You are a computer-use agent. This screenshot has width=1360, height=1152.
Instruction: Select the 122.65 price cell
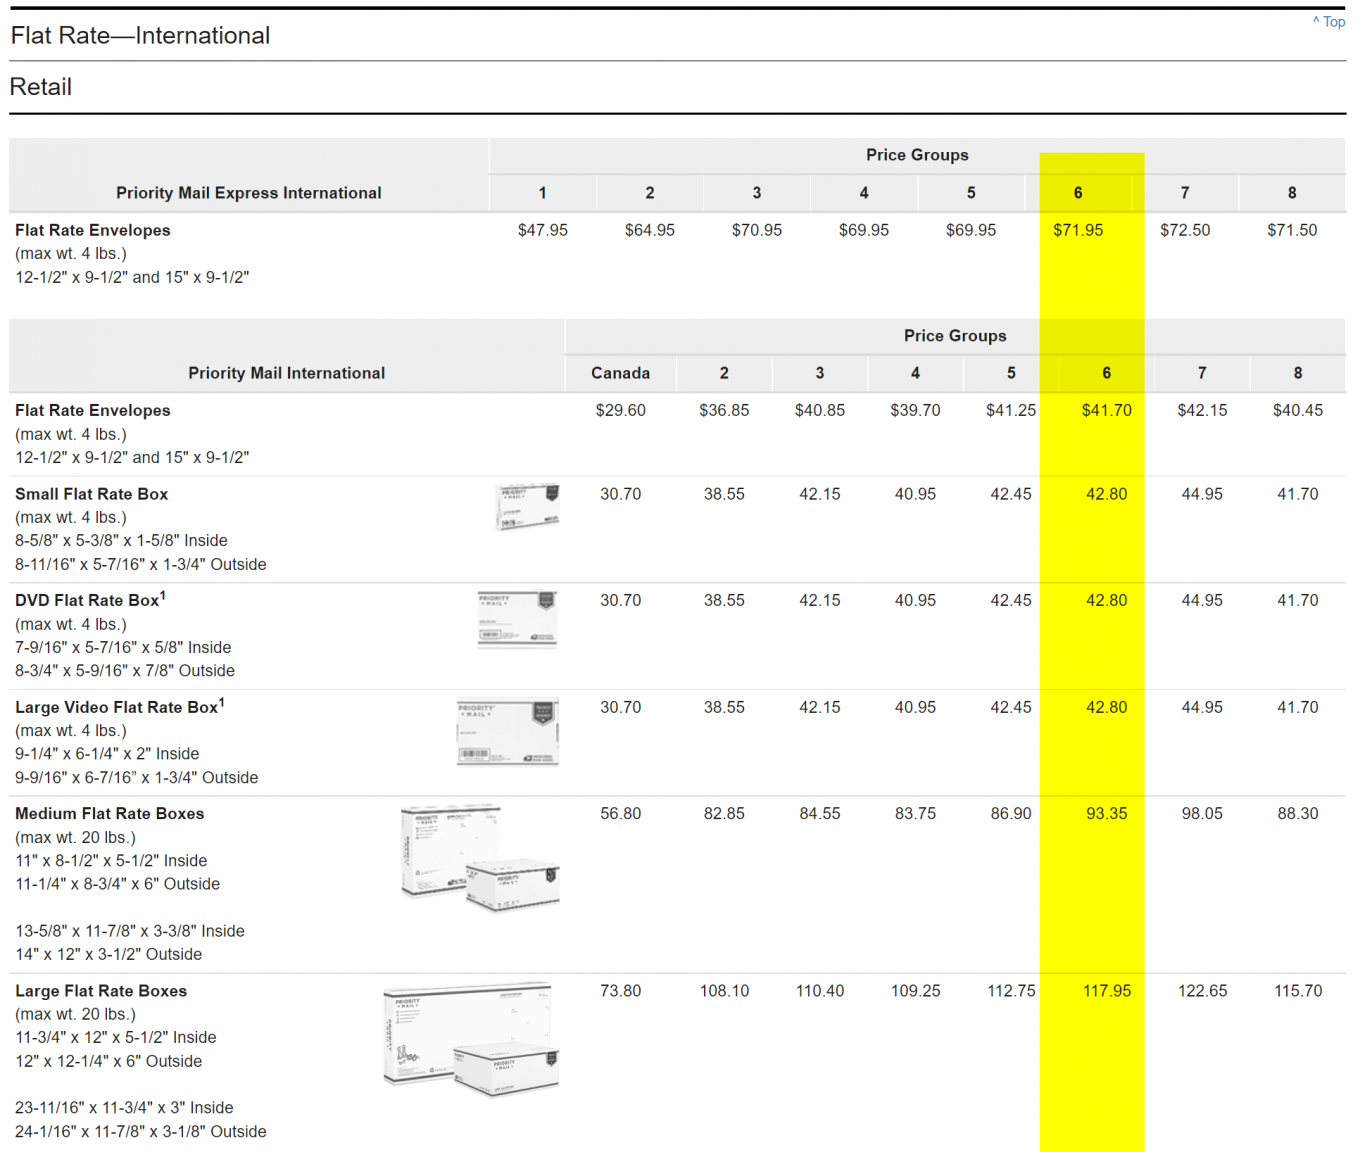[1202, 991]
